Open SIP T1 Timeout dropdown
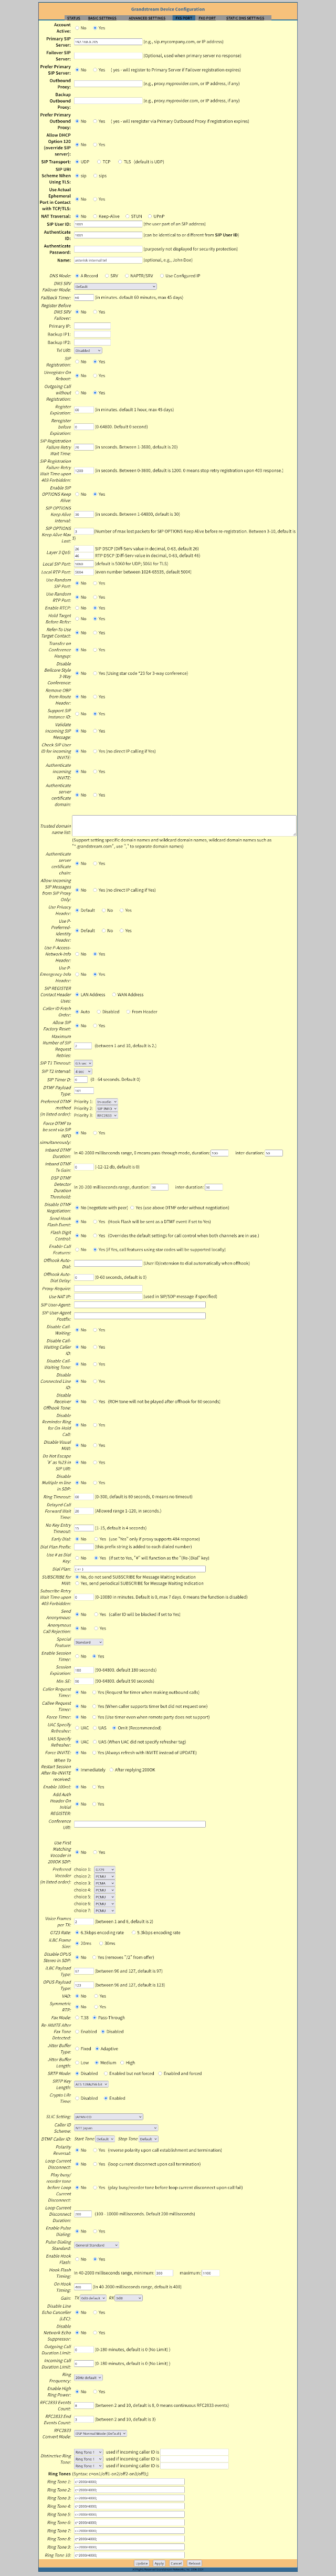Image resolution: width=336 pixels, height=2576 pixels. pos(83,1063)
